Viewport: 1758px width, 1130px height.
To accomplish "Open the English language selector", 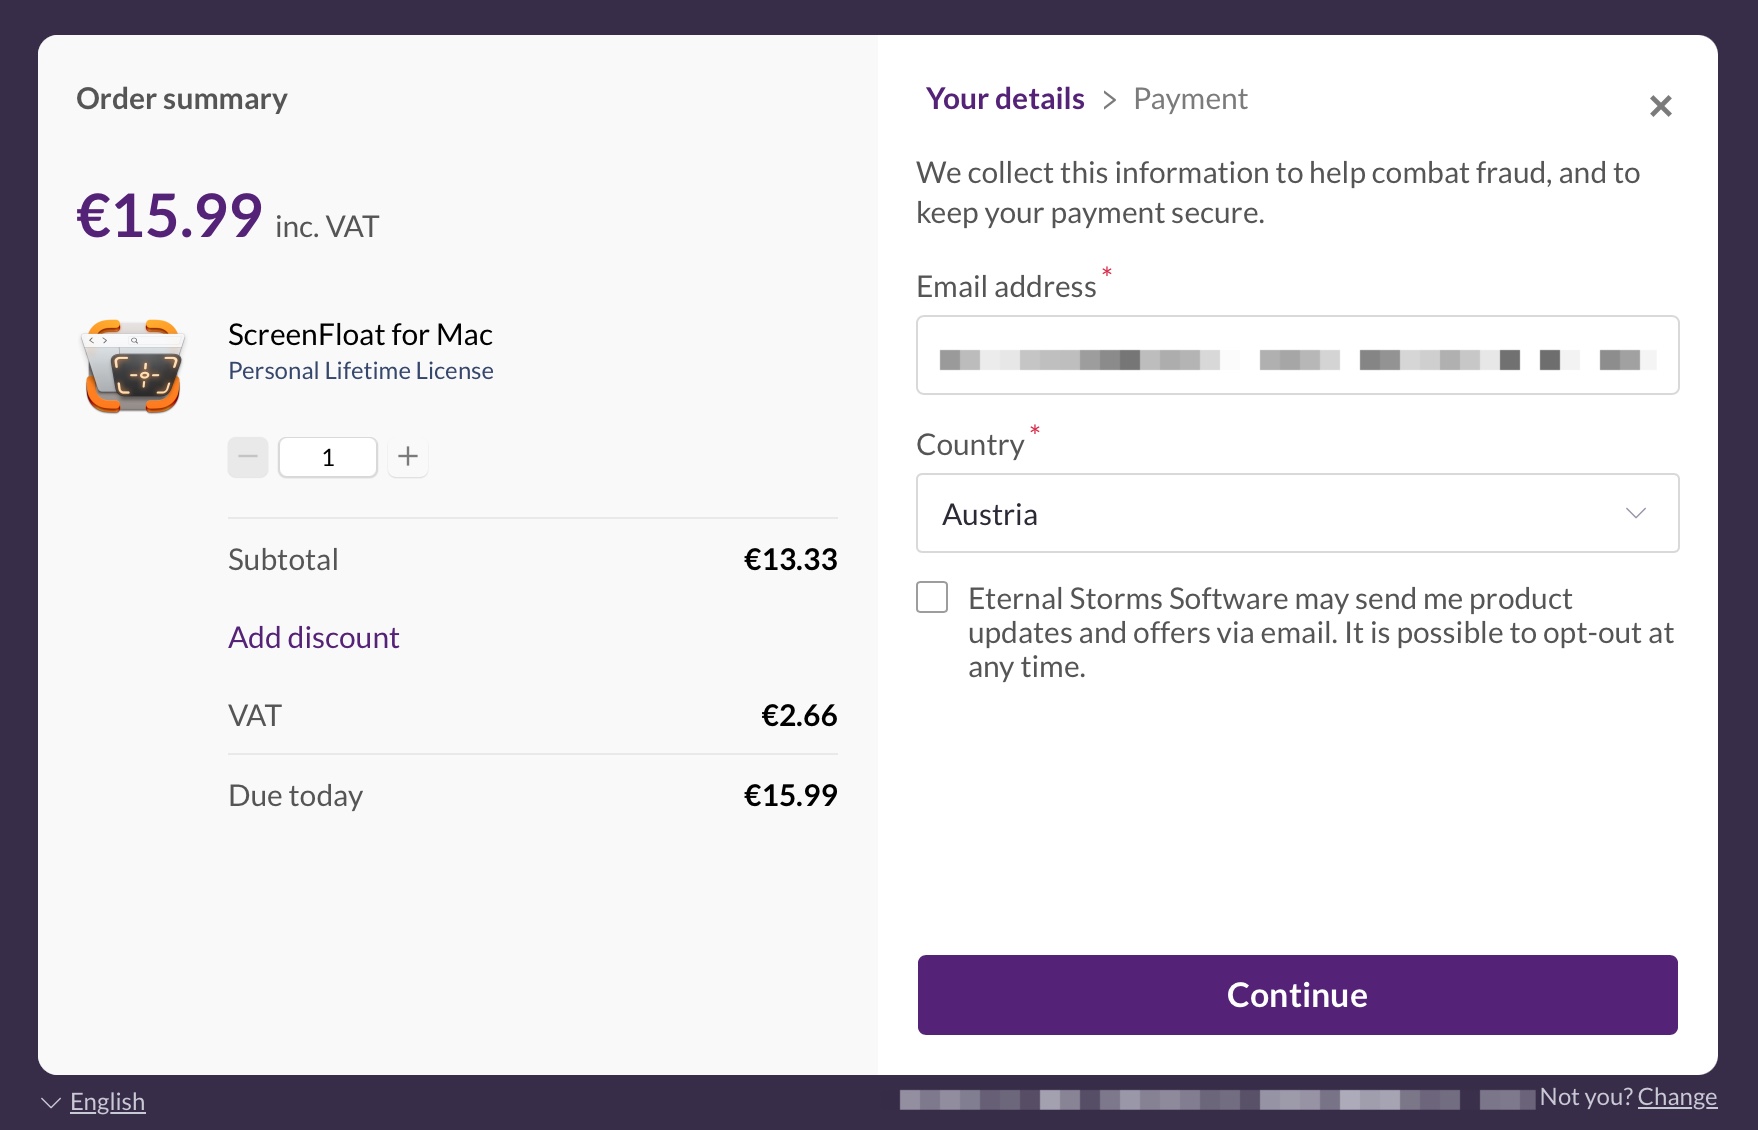I will pyautogui.click(x=107, y=1102).
